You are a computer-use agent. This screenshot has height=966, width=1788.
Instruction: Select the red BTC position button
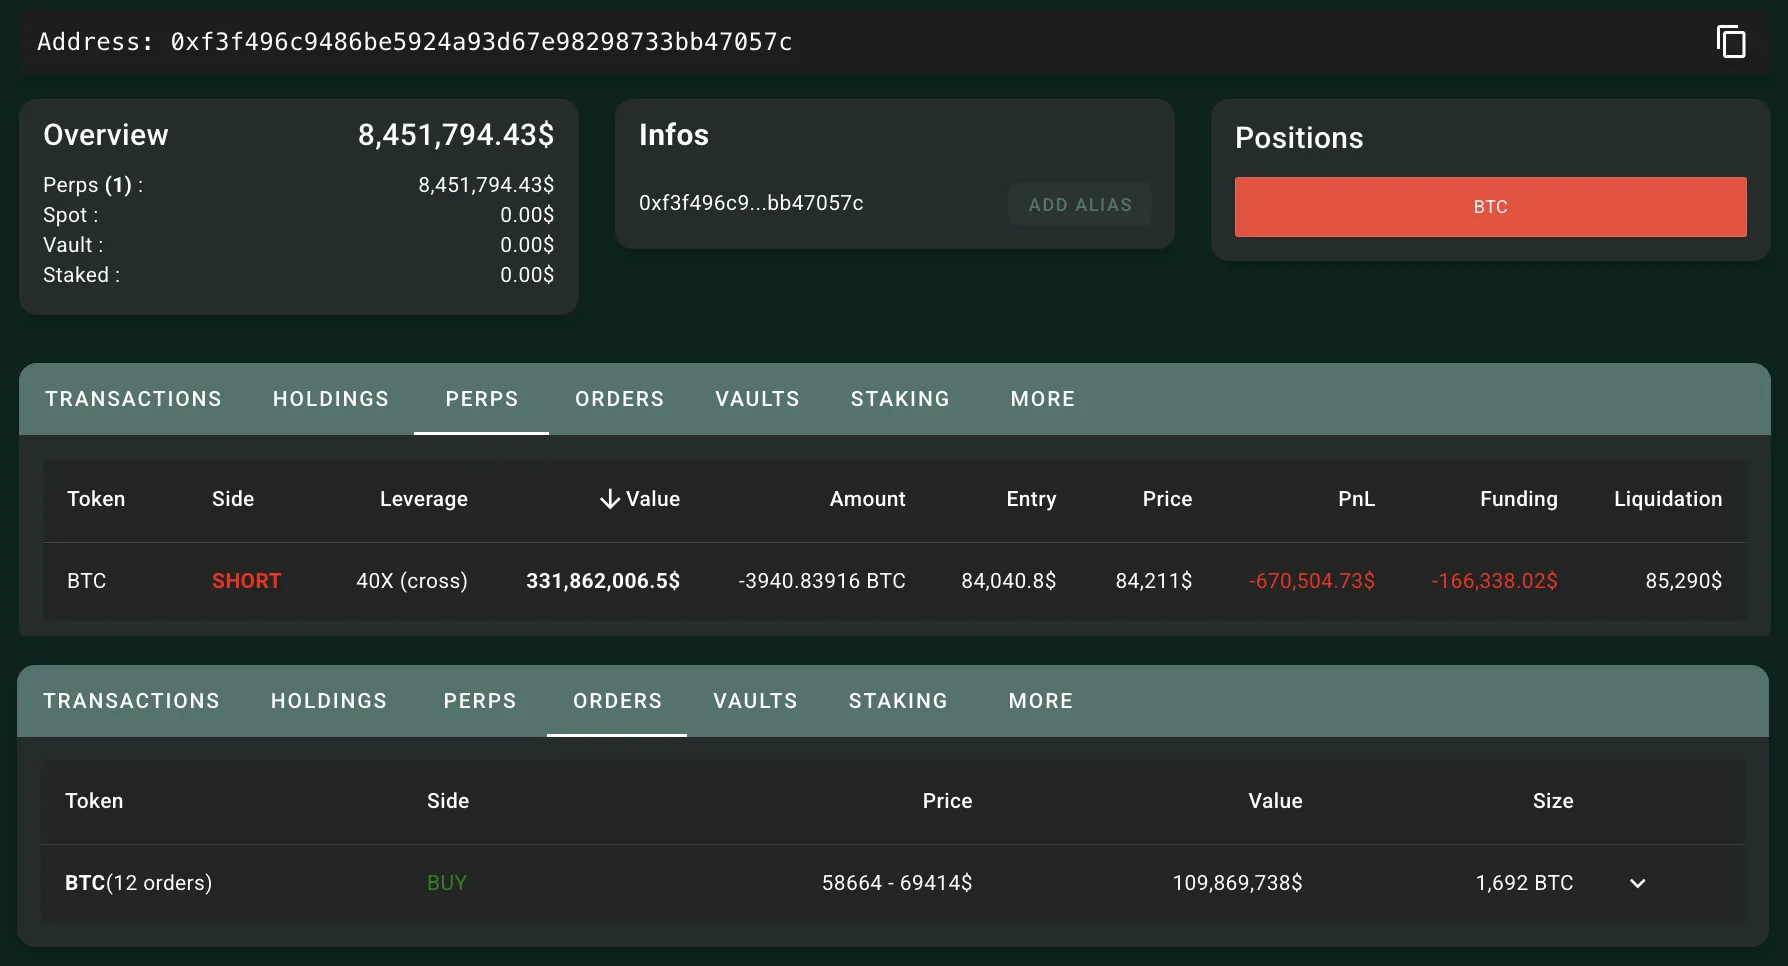[x=1490, y=207]
